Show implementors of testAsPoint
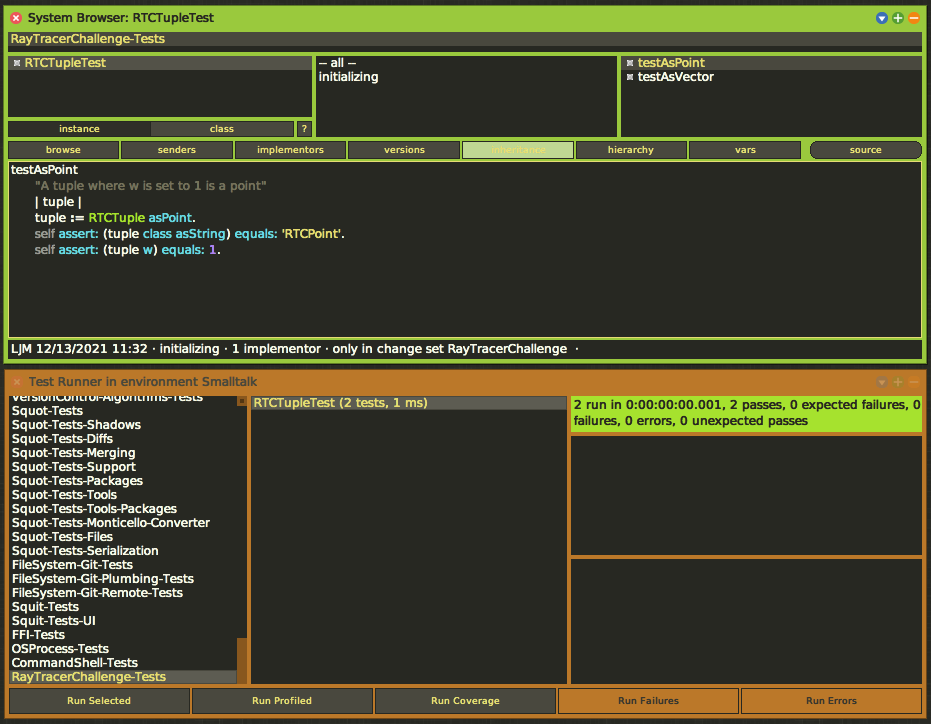 (x=290, y=150)
